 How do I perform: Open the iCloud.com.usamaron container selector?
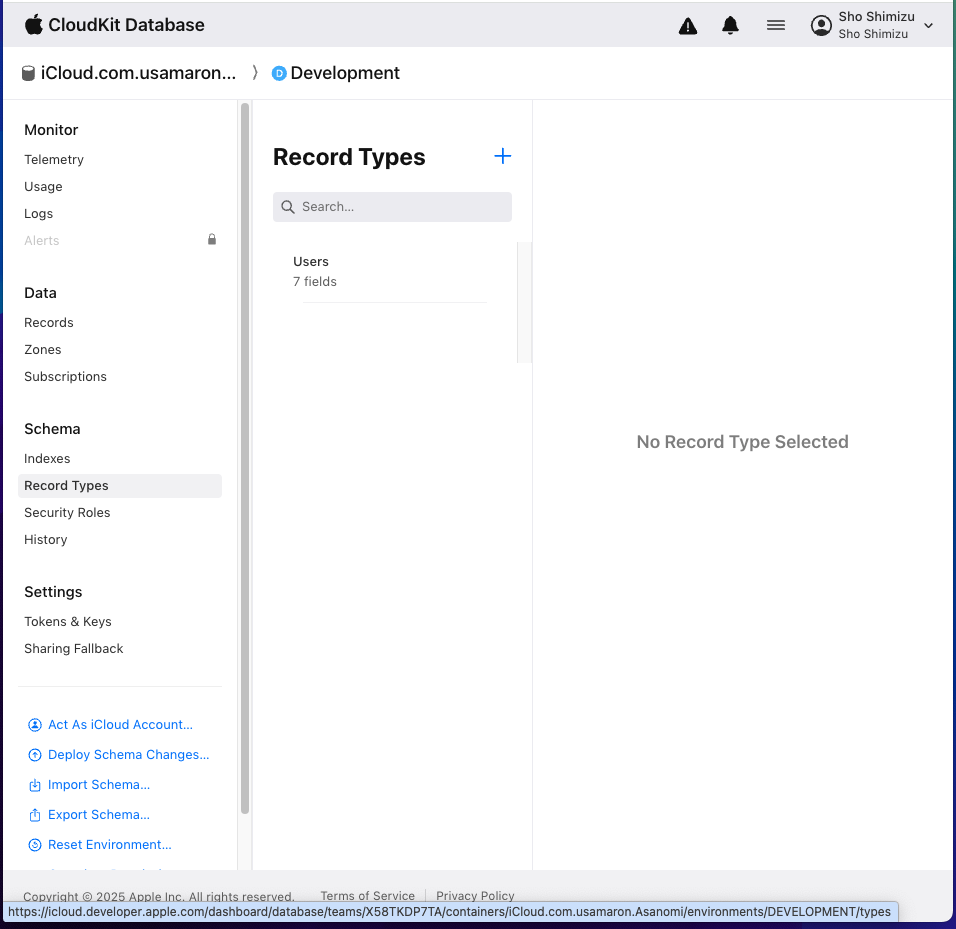point(130,73)
